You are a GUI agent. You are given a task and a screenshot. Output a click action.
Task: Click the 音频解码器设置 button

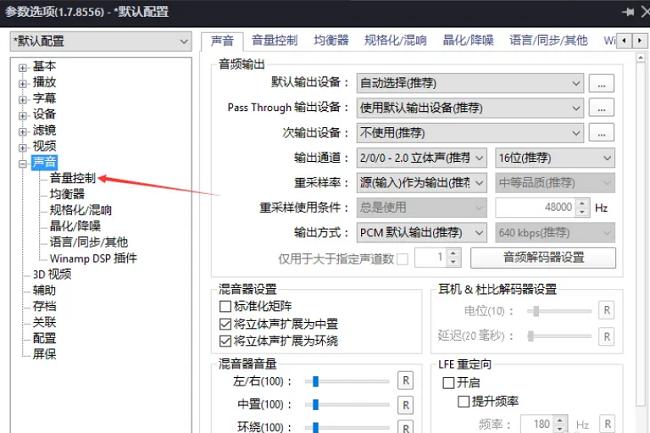[x=543, y=258]
